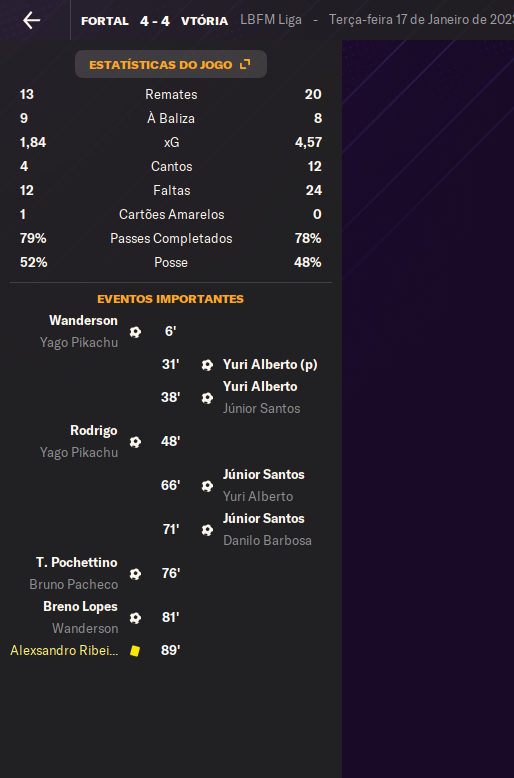Open Estatísticas do Jogo button

tap(171, 64)
